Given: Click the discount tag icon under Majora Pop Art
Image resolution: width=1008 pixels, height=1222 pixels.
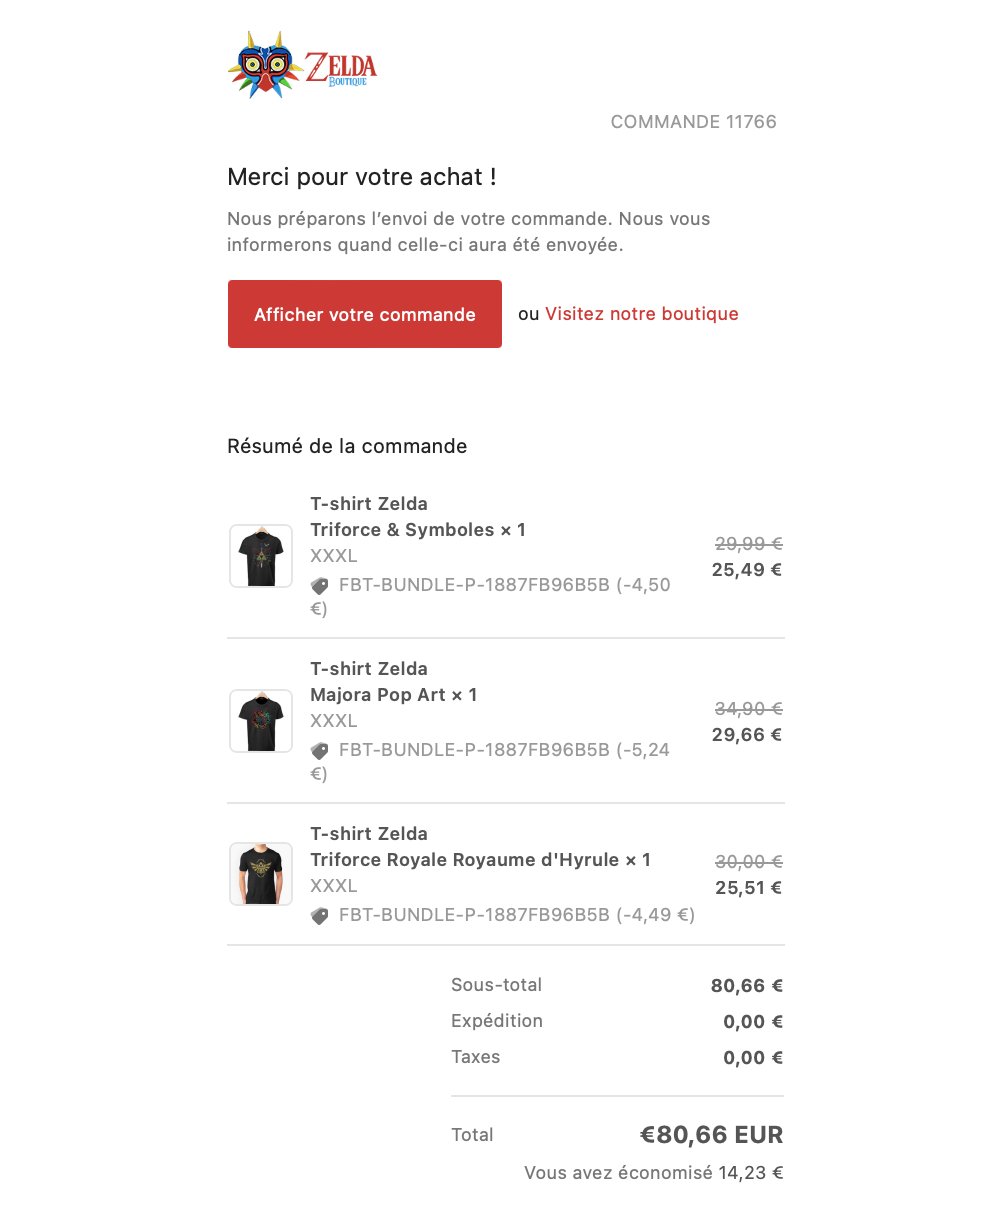Looking at the screenshot, I should 320,751.
